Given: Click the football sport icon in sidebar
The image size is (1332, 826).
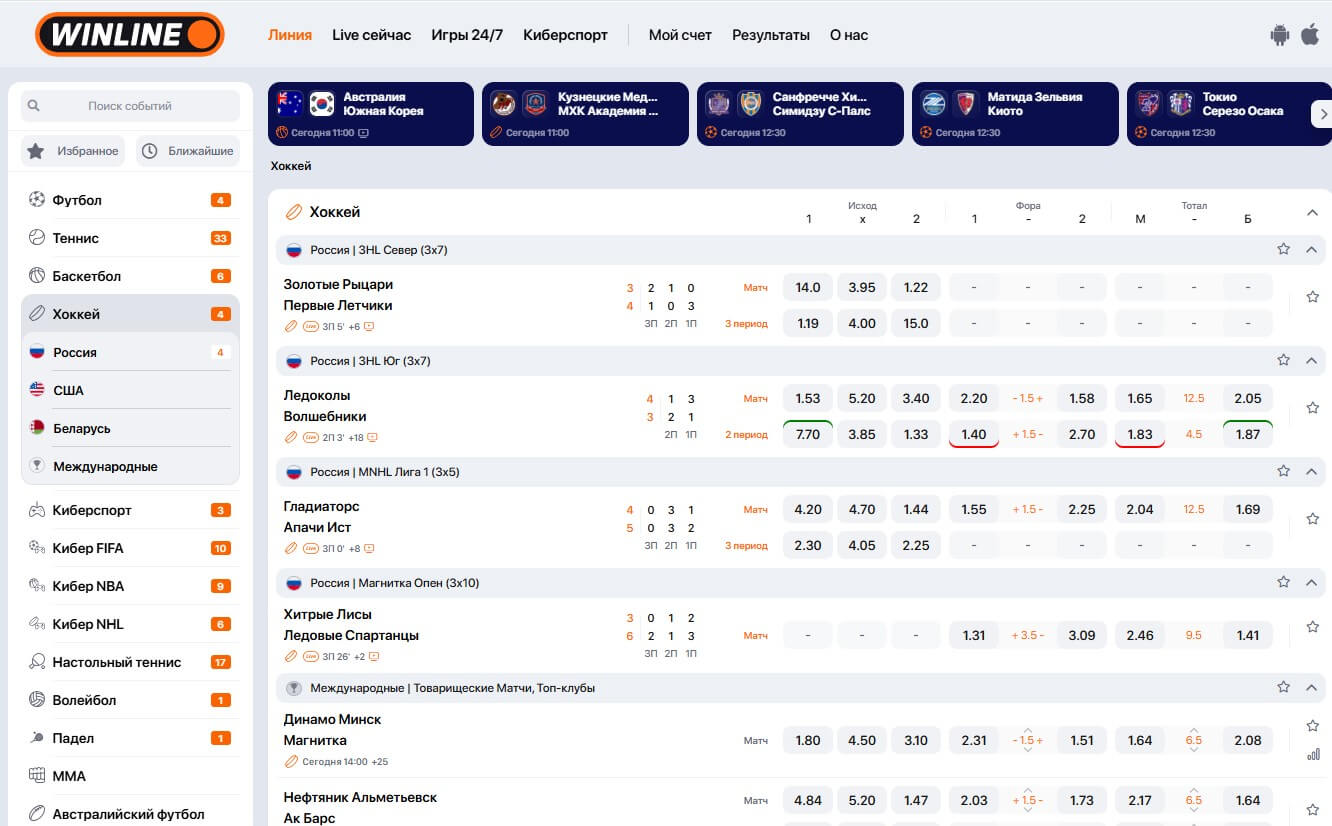Looking at the screenshot, I should pyautogui.click(x=37, y=200).
